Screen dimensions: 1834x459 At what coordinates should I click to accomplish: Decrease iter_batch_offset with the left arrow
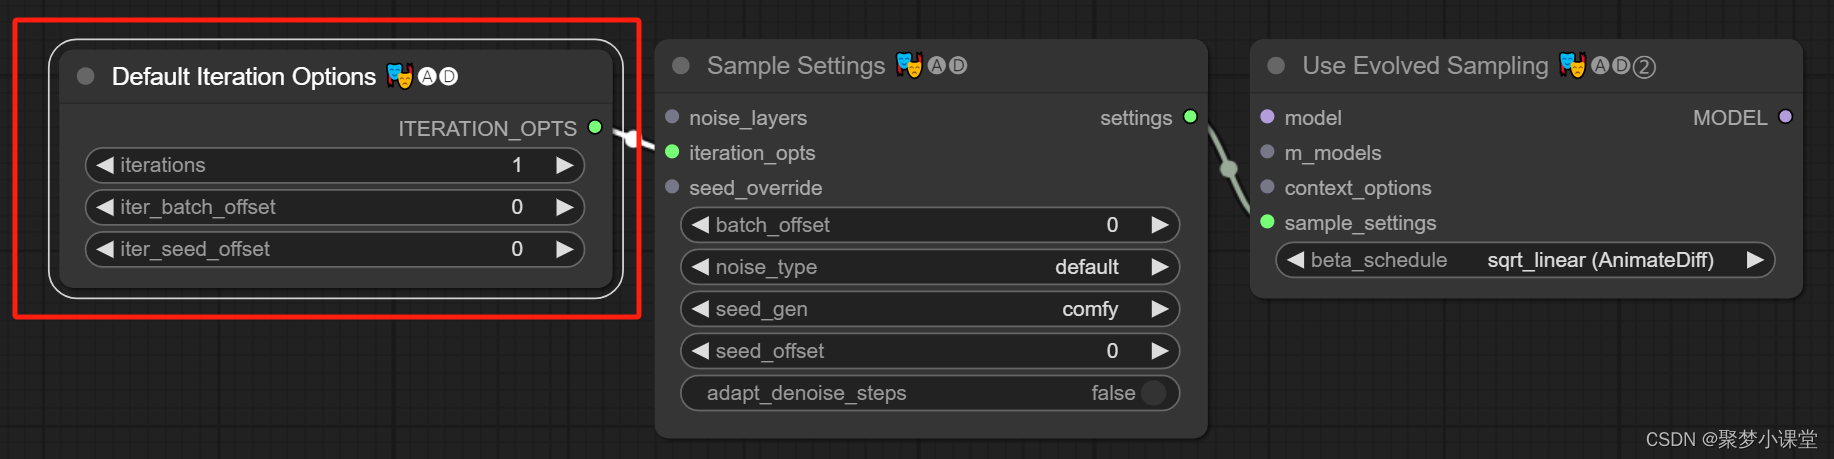coord(105,207)
